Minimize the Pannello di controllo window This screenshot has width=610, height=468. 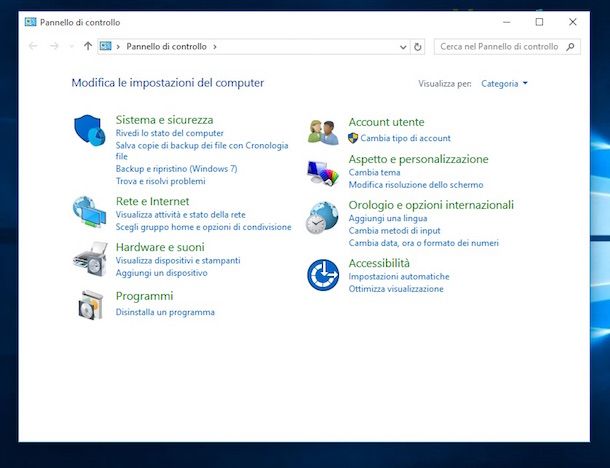tap(507, 22)
